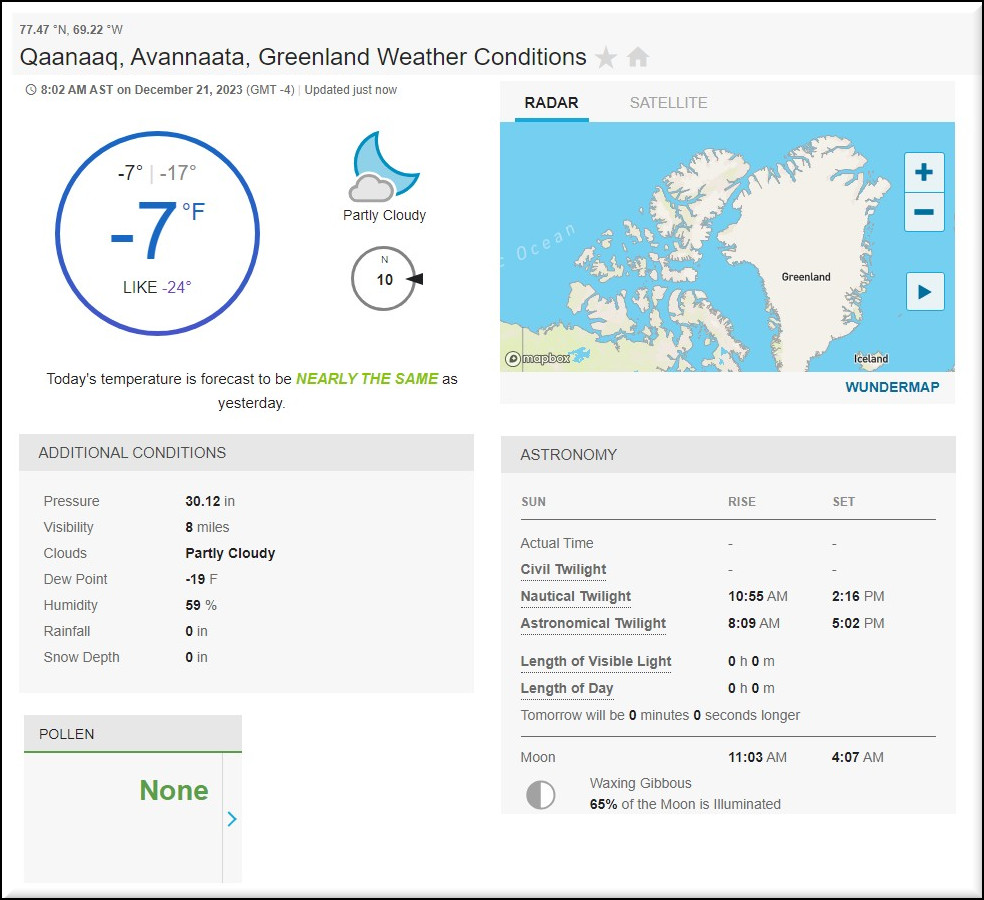Zoom out on the radar map
Screen dimensions: 984x900
pos(923,212)
